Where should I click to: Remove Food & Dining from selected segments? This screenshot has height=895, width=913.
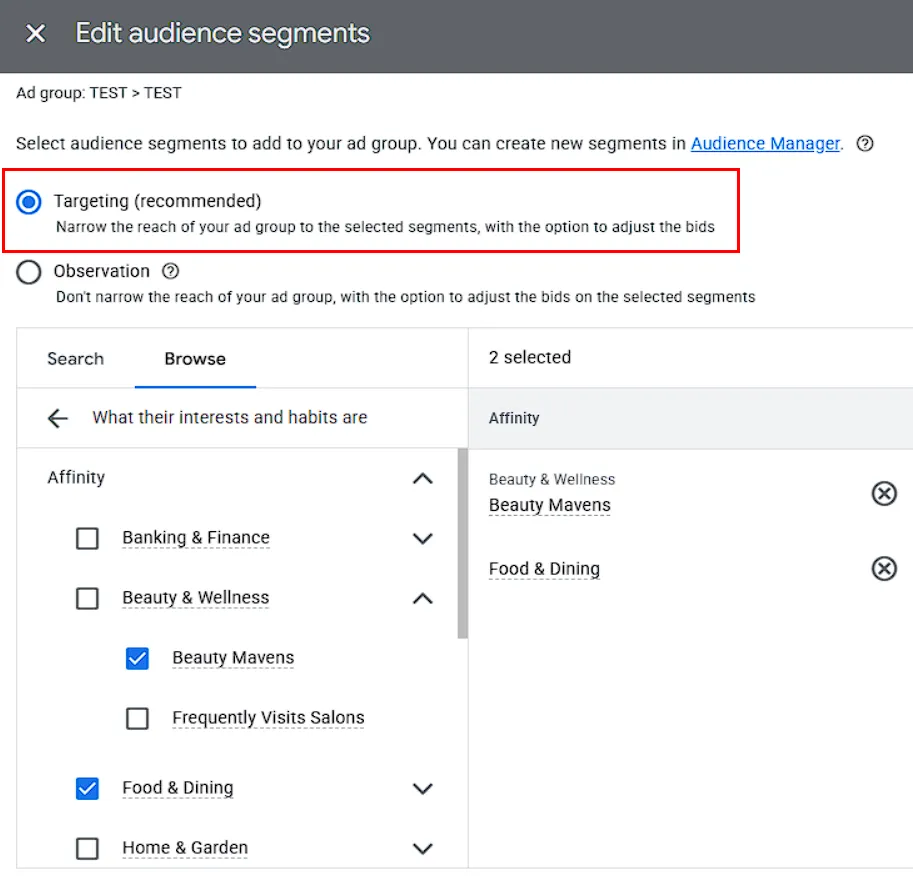click(x=883, y=568)
